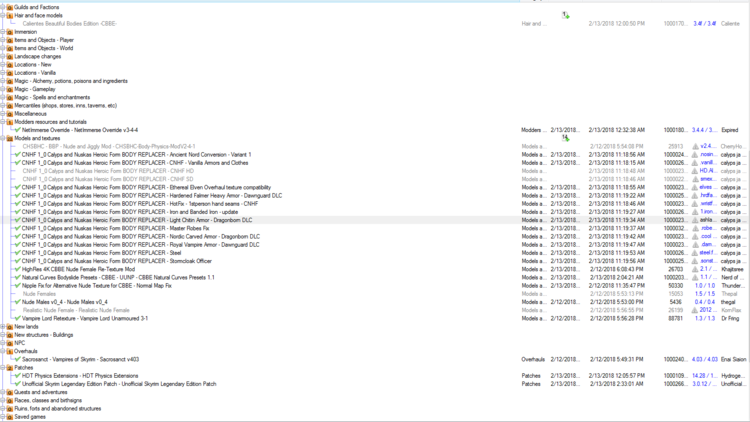Collapse the Hair and face models category

[x=2, y=15]
